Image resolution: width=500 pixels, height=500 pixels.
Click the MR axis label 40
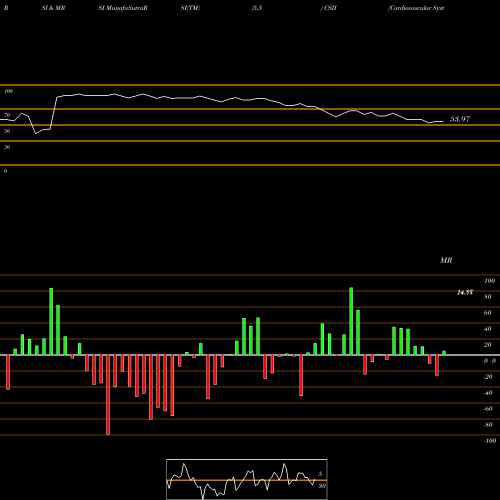click(488, 329)
